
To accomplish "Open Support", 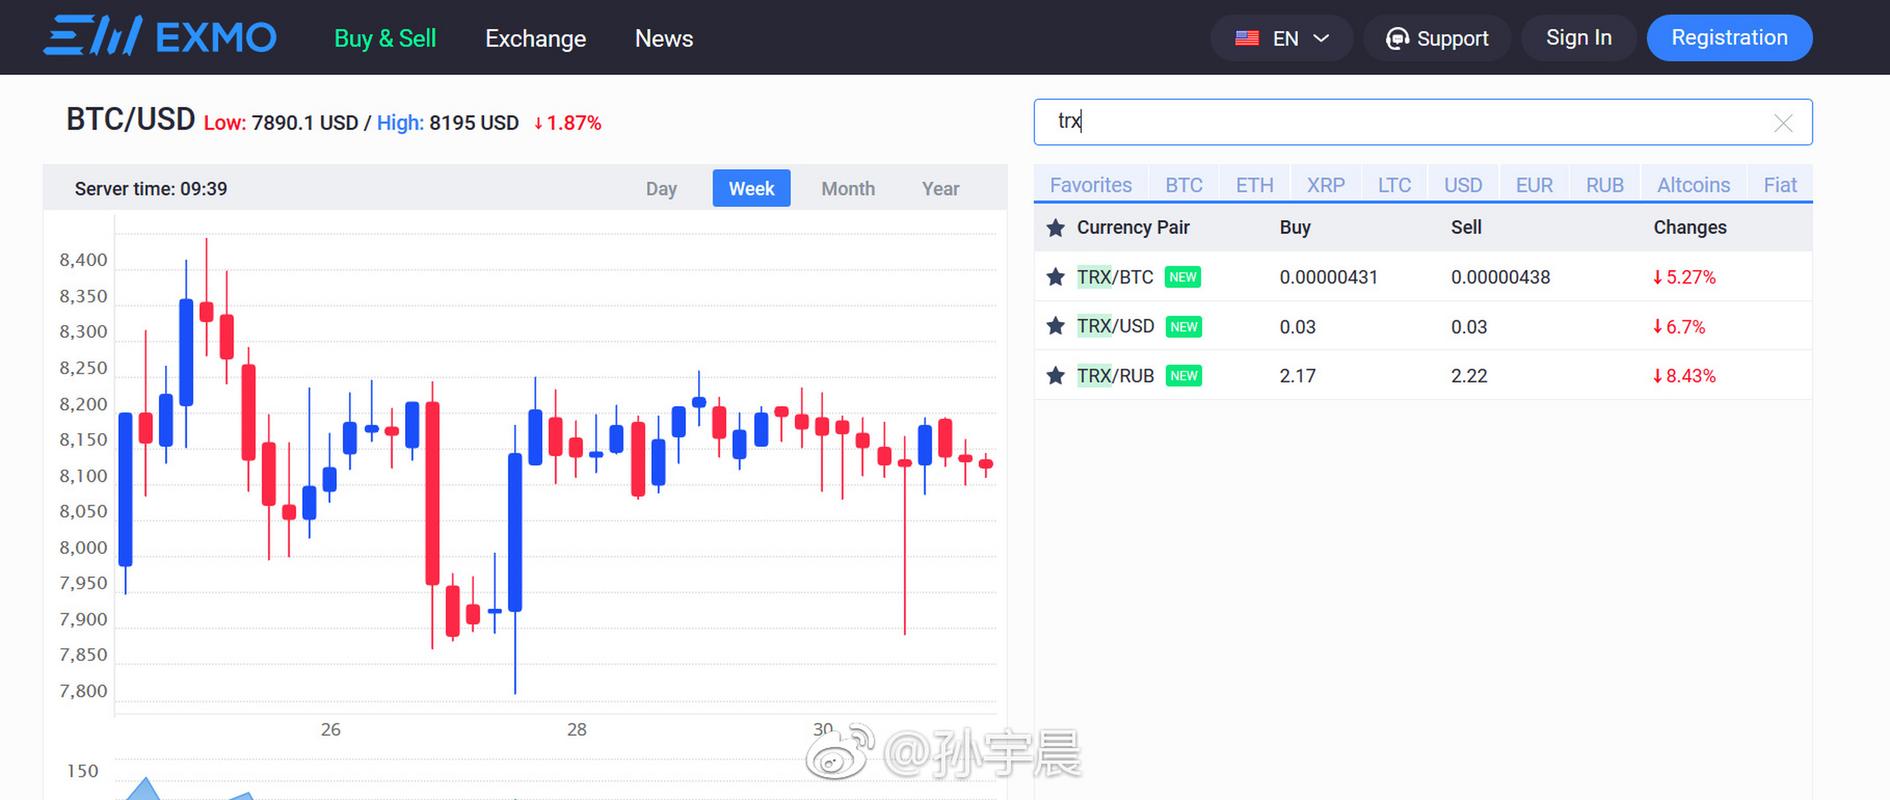I will click(x=1437, y=38).
